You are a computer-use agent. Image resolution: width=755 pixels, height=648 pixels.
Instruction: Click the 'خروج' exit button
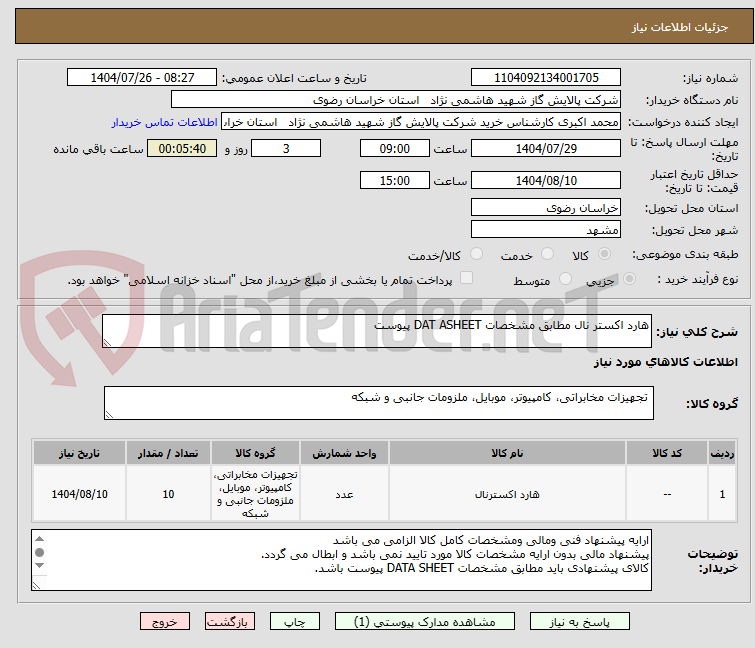[x=165, y=622]
